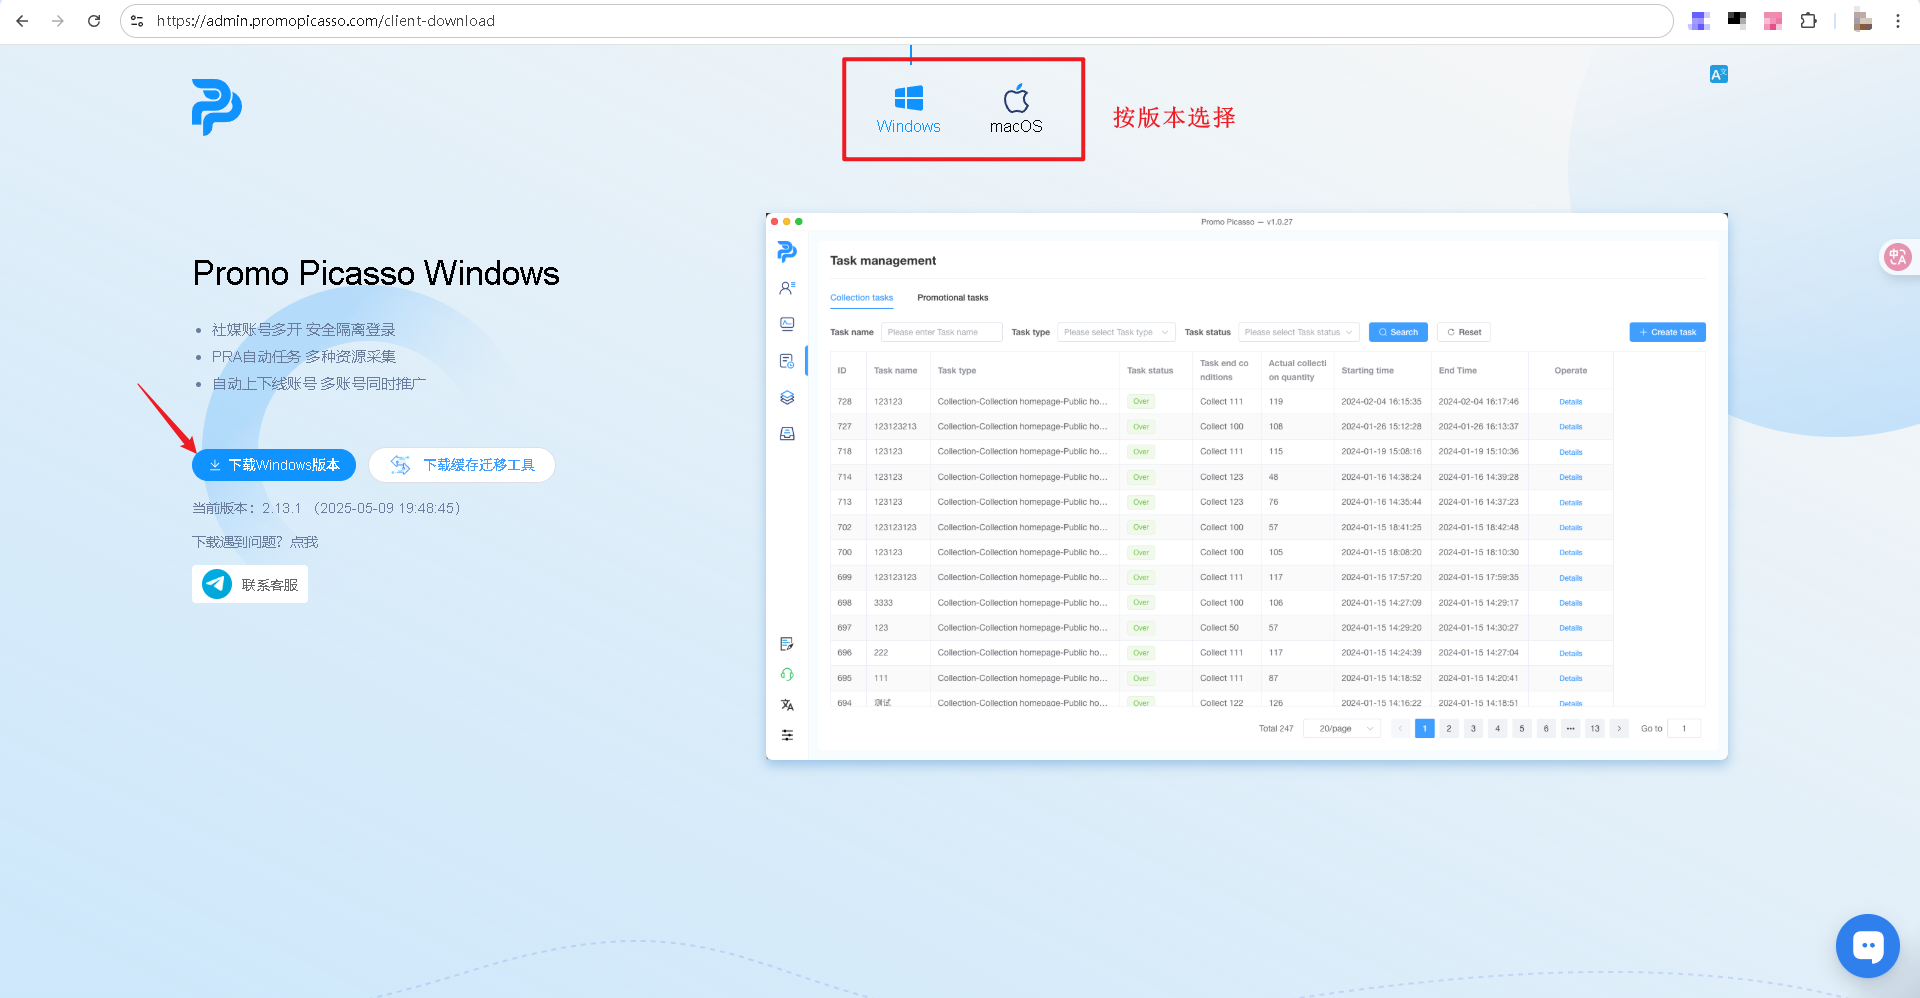Switch to the macOS version tab
1920x998 pixels.
pos(1015,109)
